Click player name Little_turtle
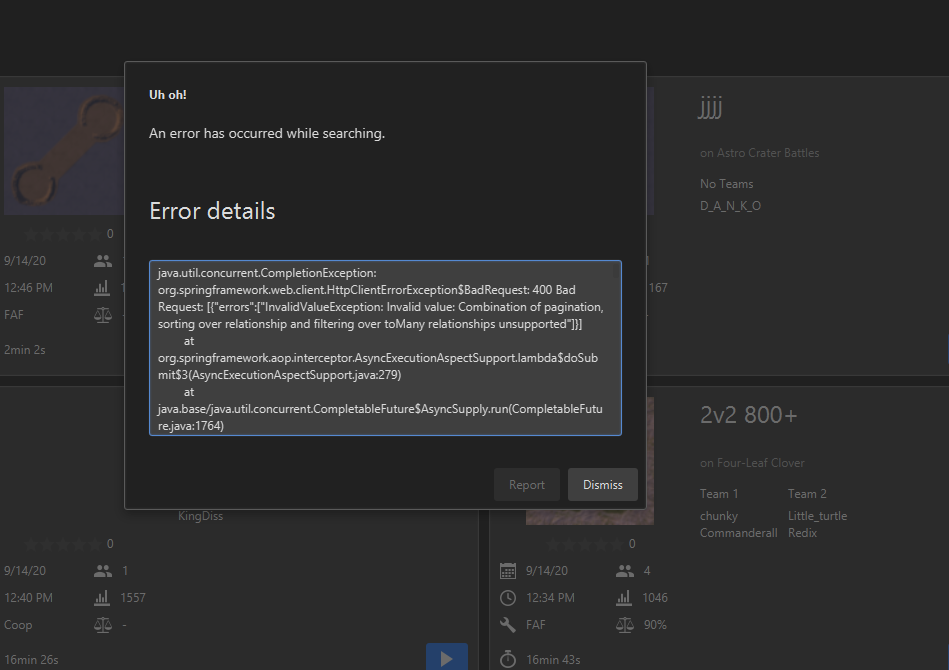Viewport: 949px width, 670px height. (817, 516)
